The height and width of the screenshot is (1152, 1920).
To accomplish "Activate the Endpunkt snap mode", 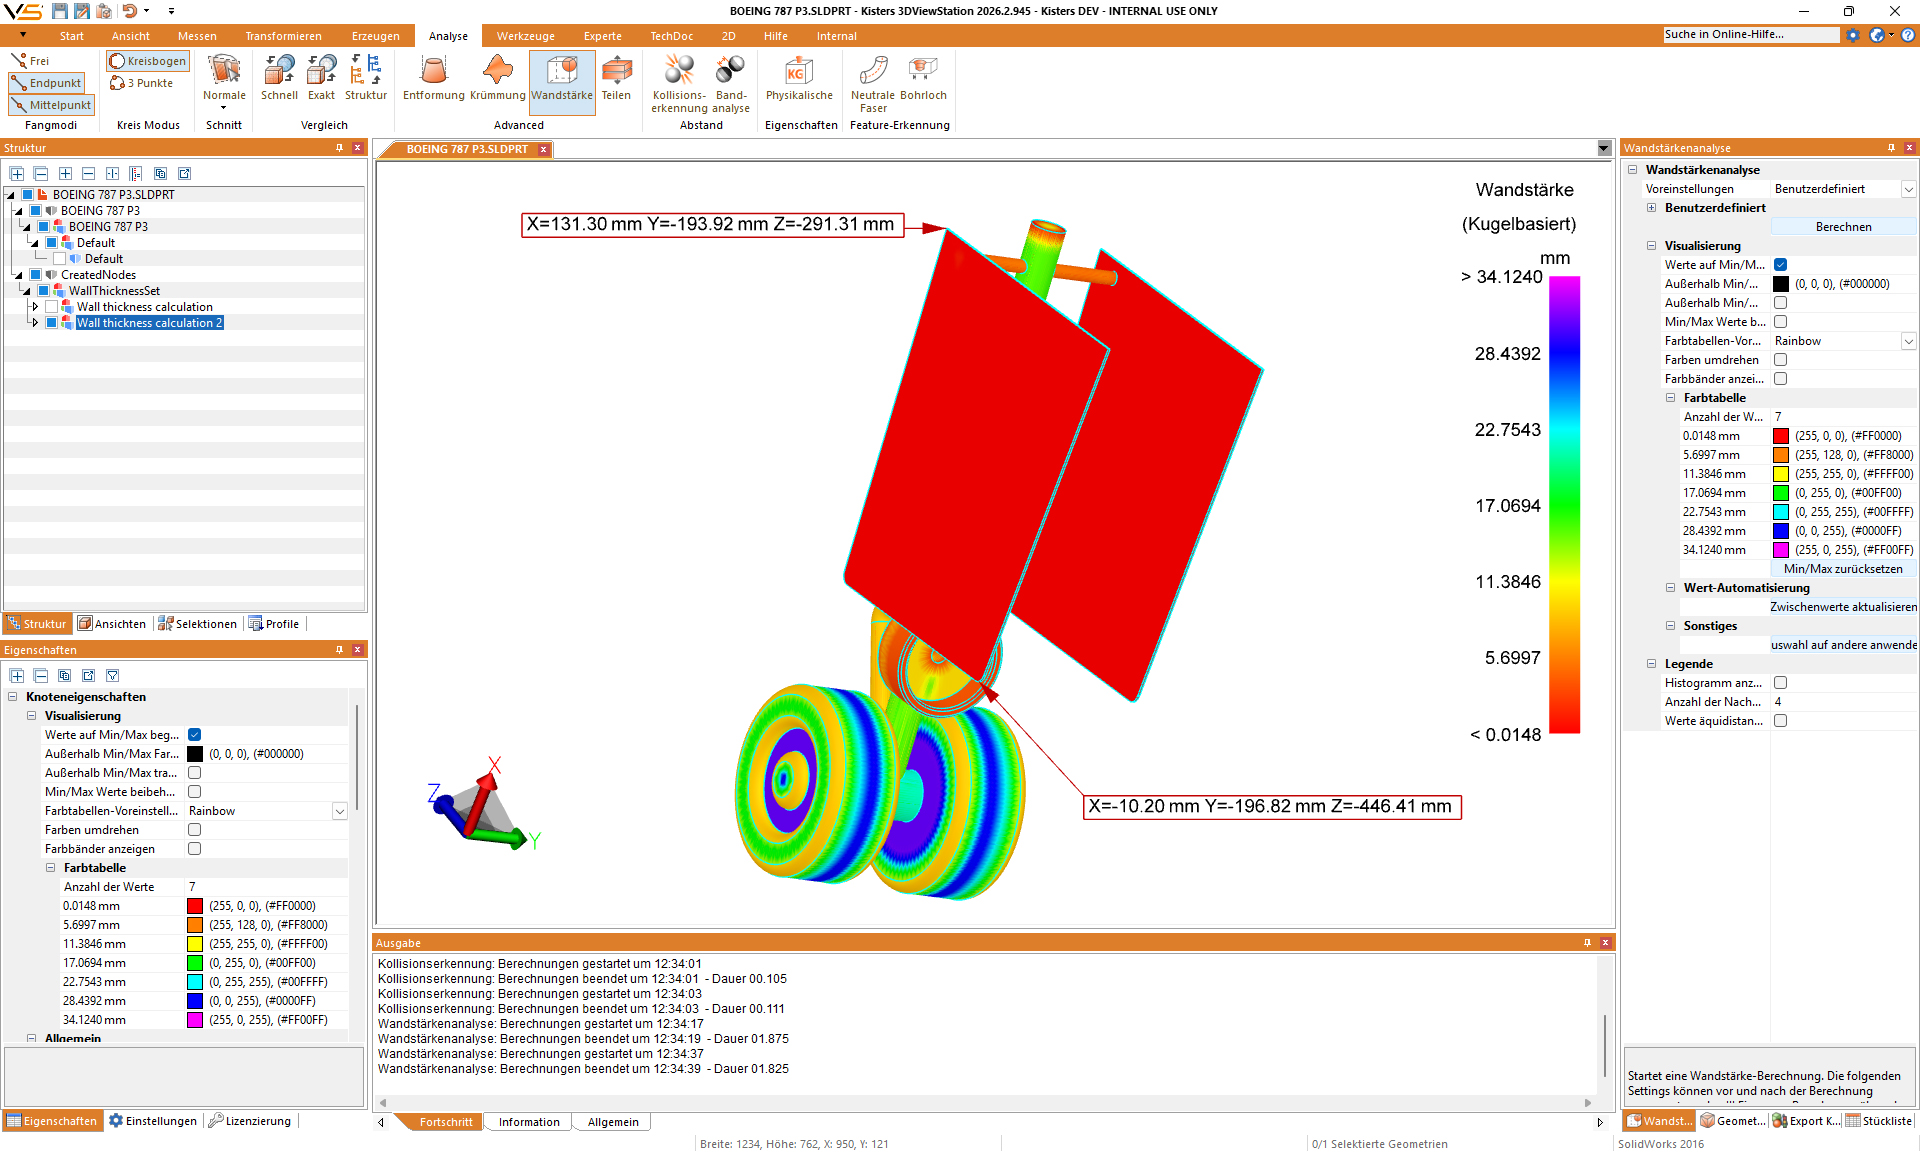I will click(46, 83).
